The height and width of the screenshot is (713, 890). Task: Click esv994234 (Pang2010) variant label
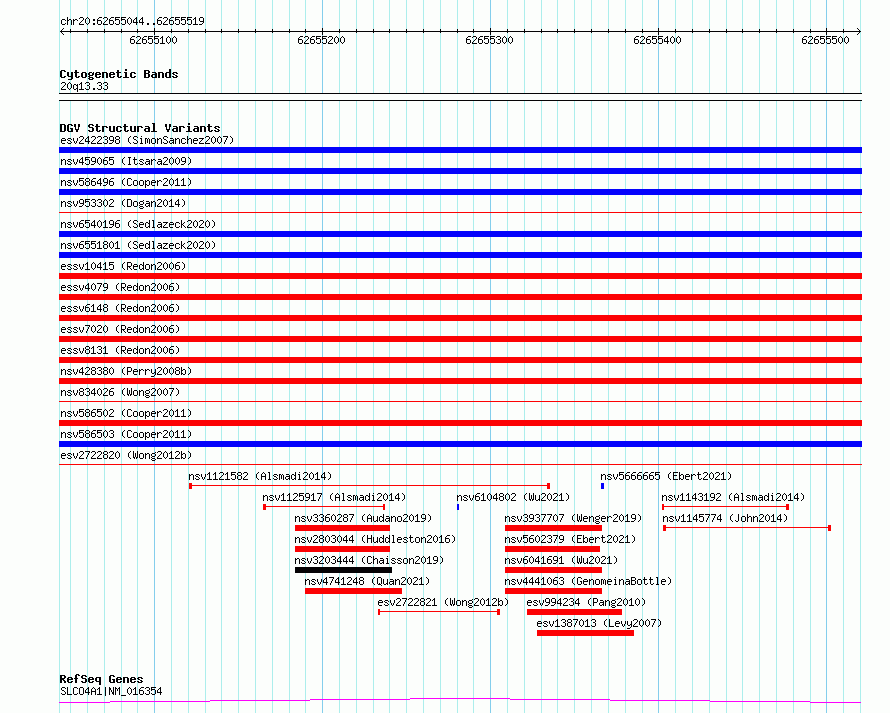(586, 602)
